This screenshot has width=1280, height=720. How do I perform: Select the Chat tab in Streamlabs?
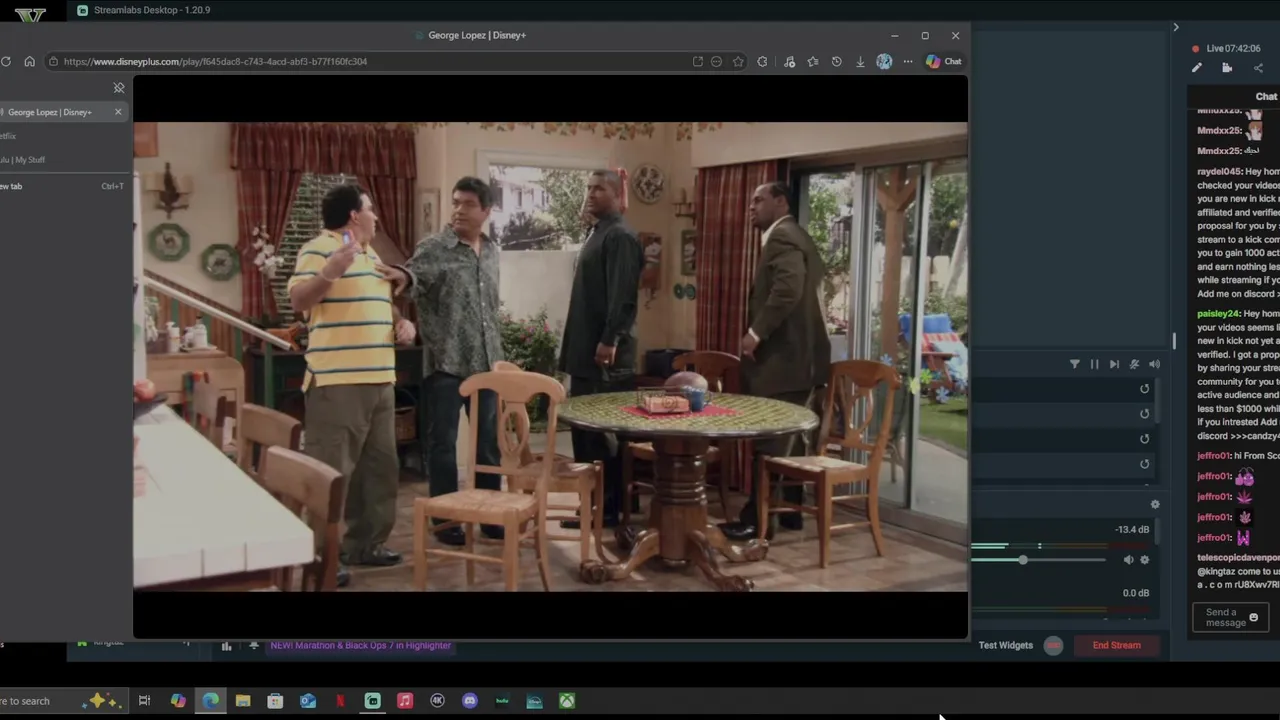tap(1266, 97)
